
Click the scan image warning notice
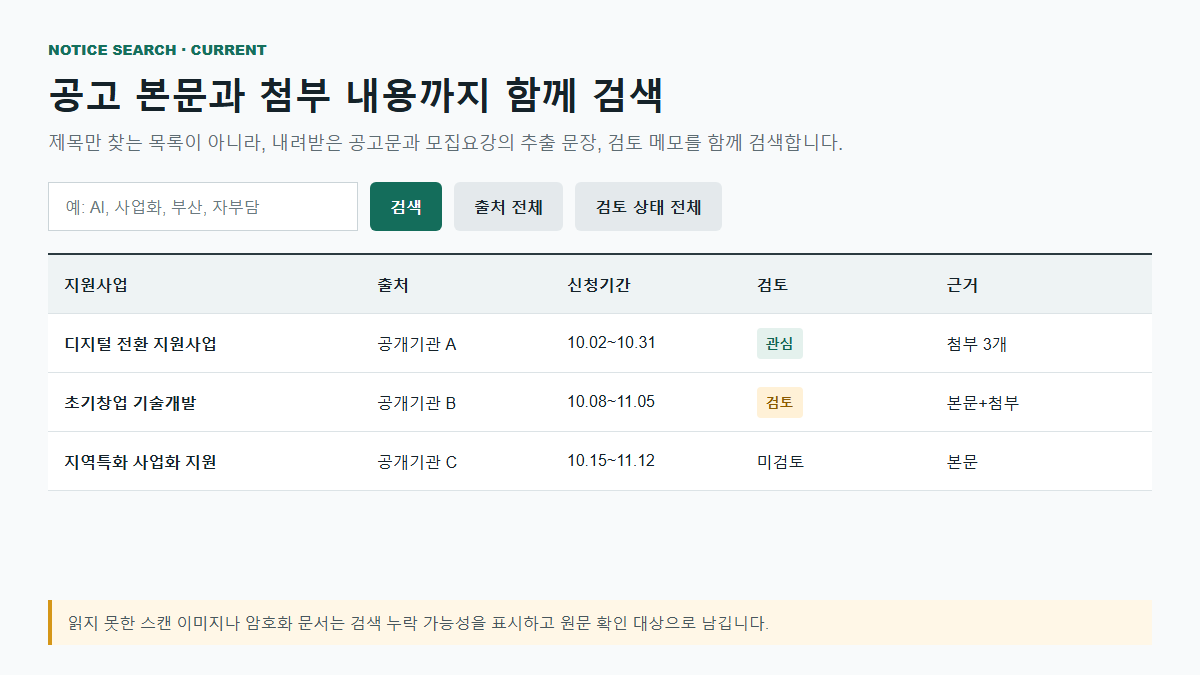[x=600, y=622]
